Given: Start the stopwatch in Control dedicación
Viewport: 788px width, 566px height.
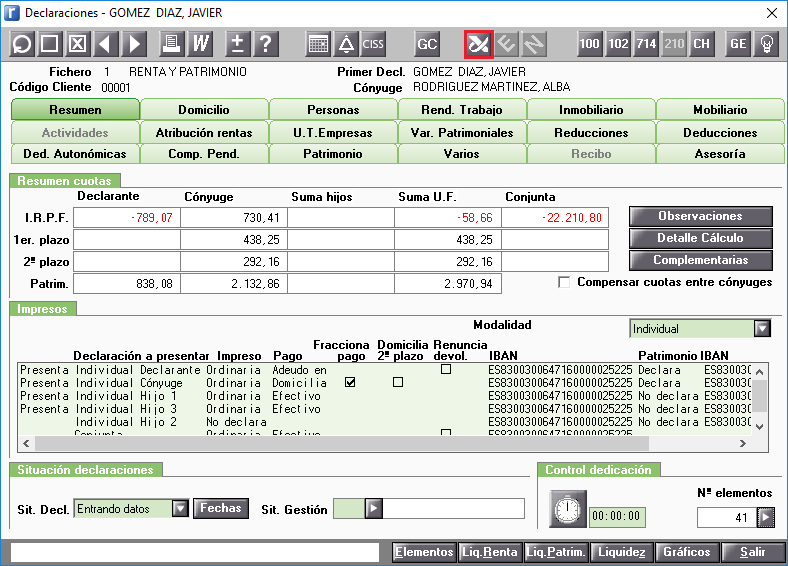Looking at the screenshot, I should pos(568,509).
